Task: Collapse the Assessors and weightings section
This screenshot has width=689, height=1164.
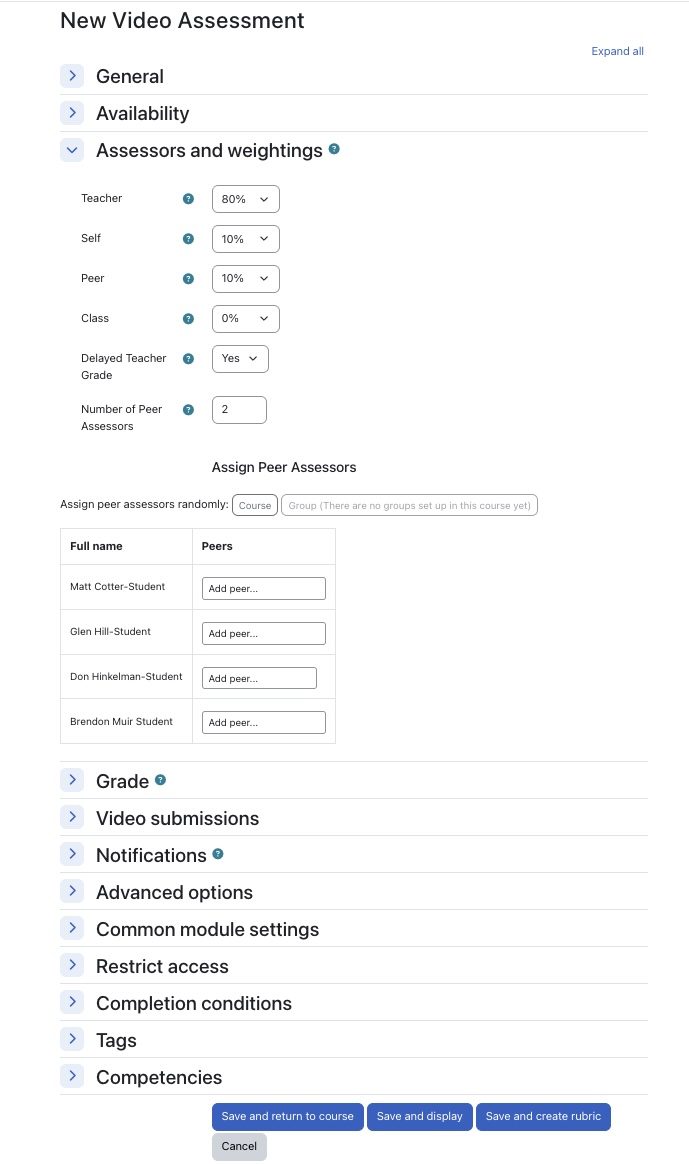Action: (72, 150)
